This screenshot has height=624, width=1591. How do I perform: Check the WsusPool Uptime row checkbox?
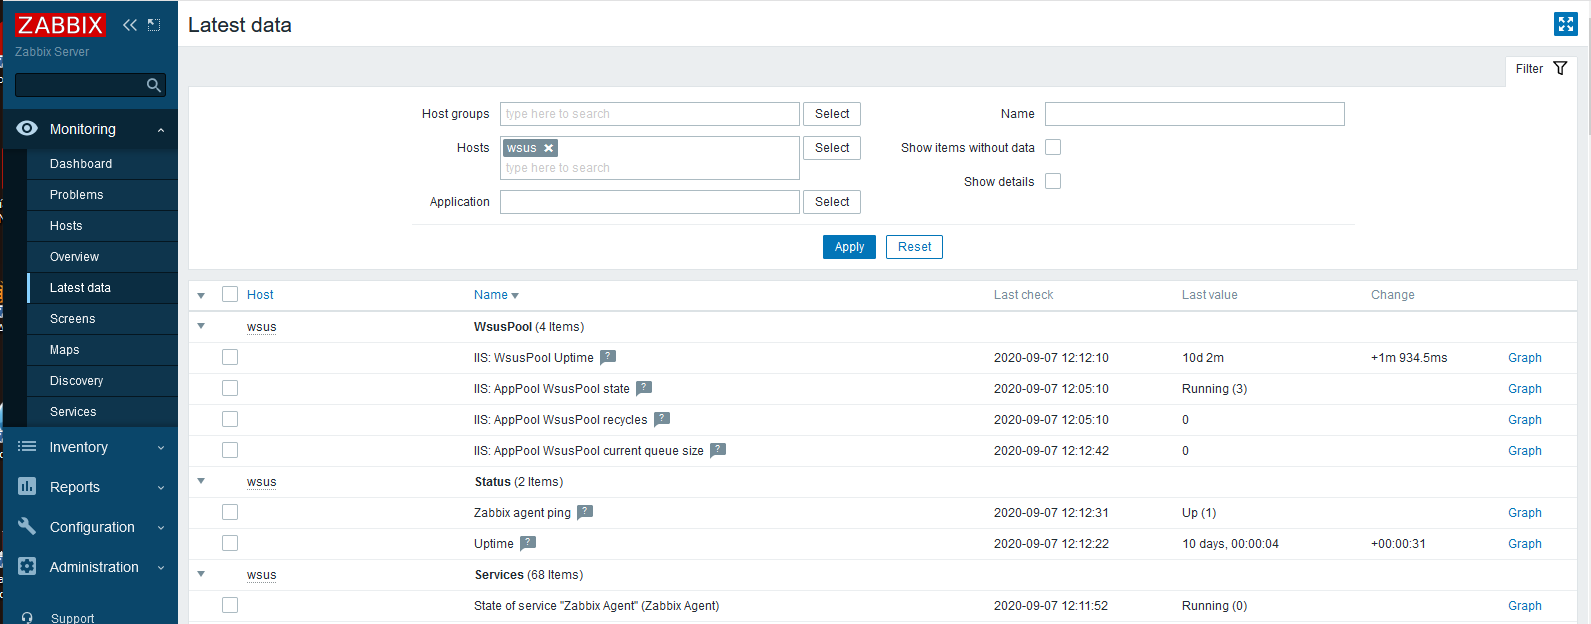[230, 357]
